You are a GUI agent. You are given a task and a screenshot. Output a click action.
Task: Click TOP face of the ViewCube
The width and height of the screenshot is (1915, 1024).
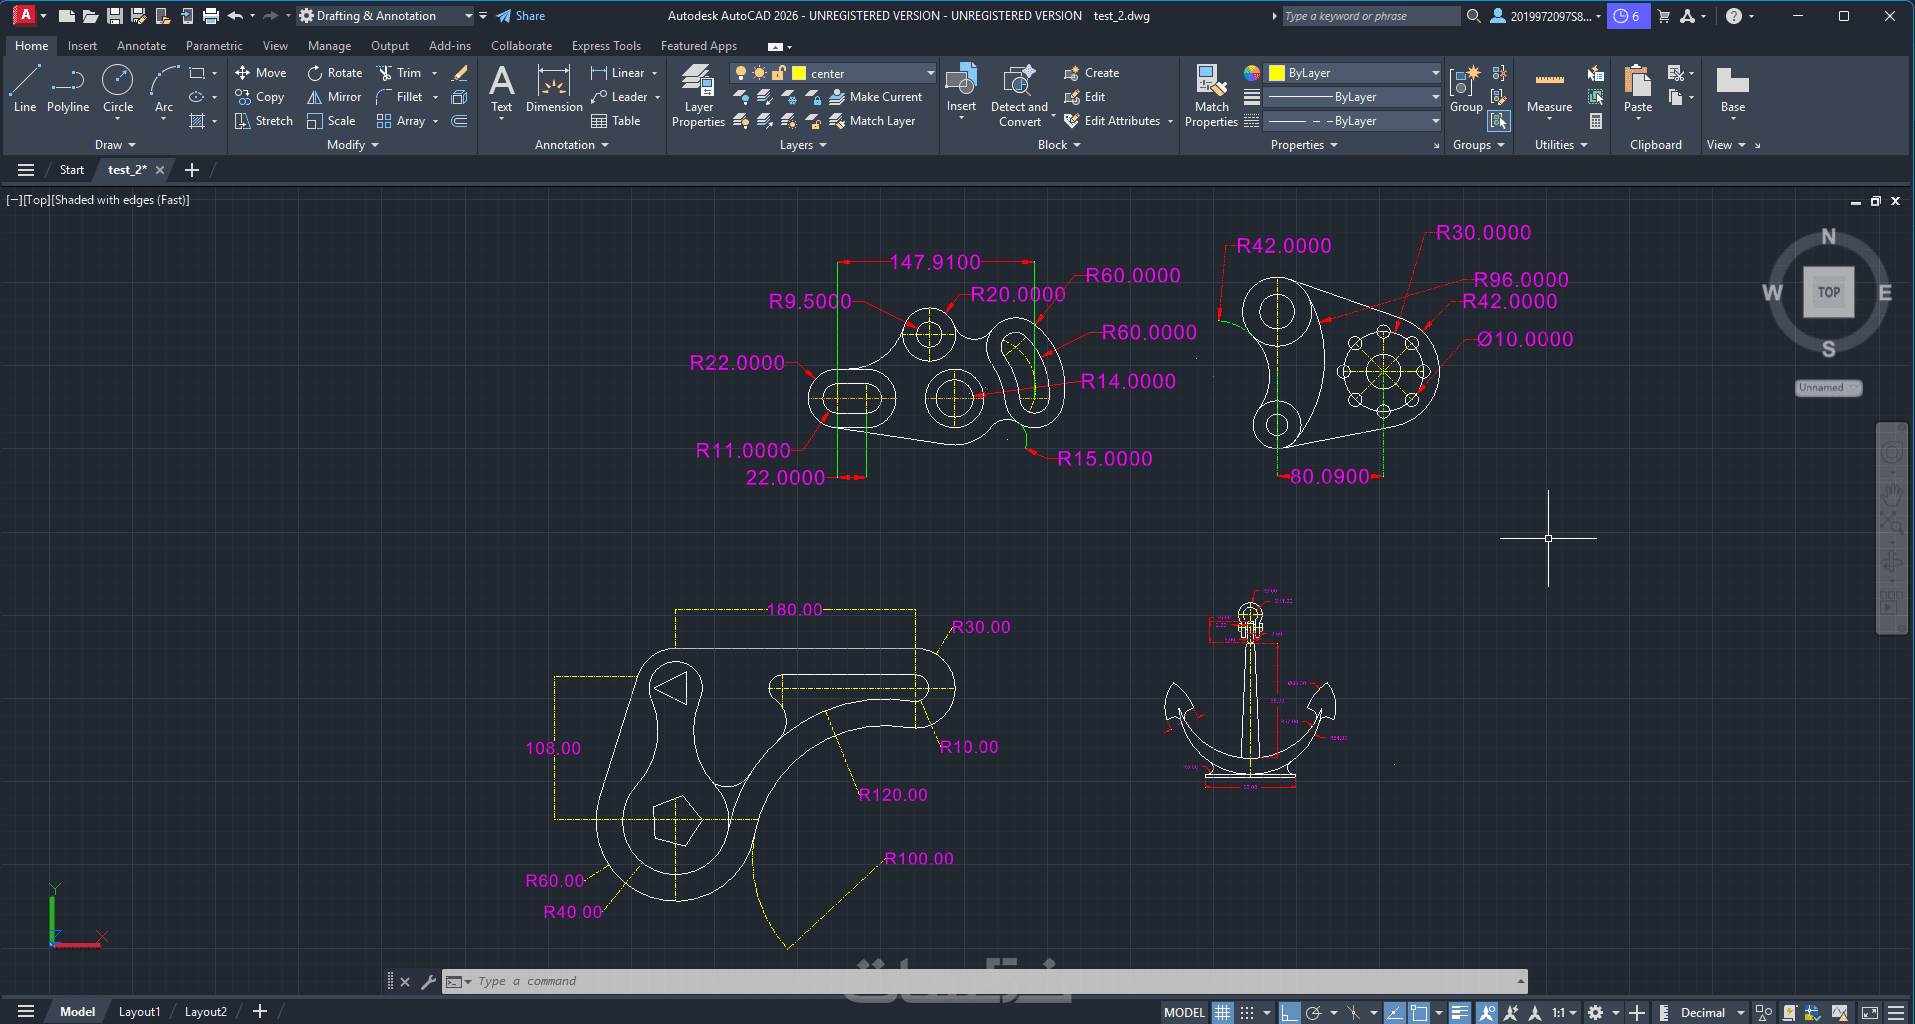pyautogui.click(x=1828, y=292)
